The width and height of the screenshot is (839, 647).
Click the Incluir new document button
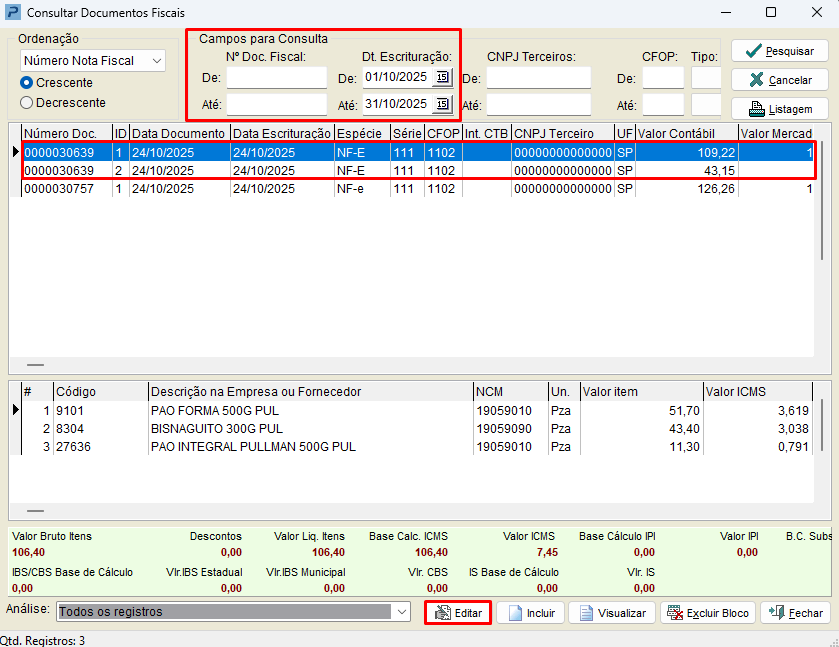click(x=530, y=613)
